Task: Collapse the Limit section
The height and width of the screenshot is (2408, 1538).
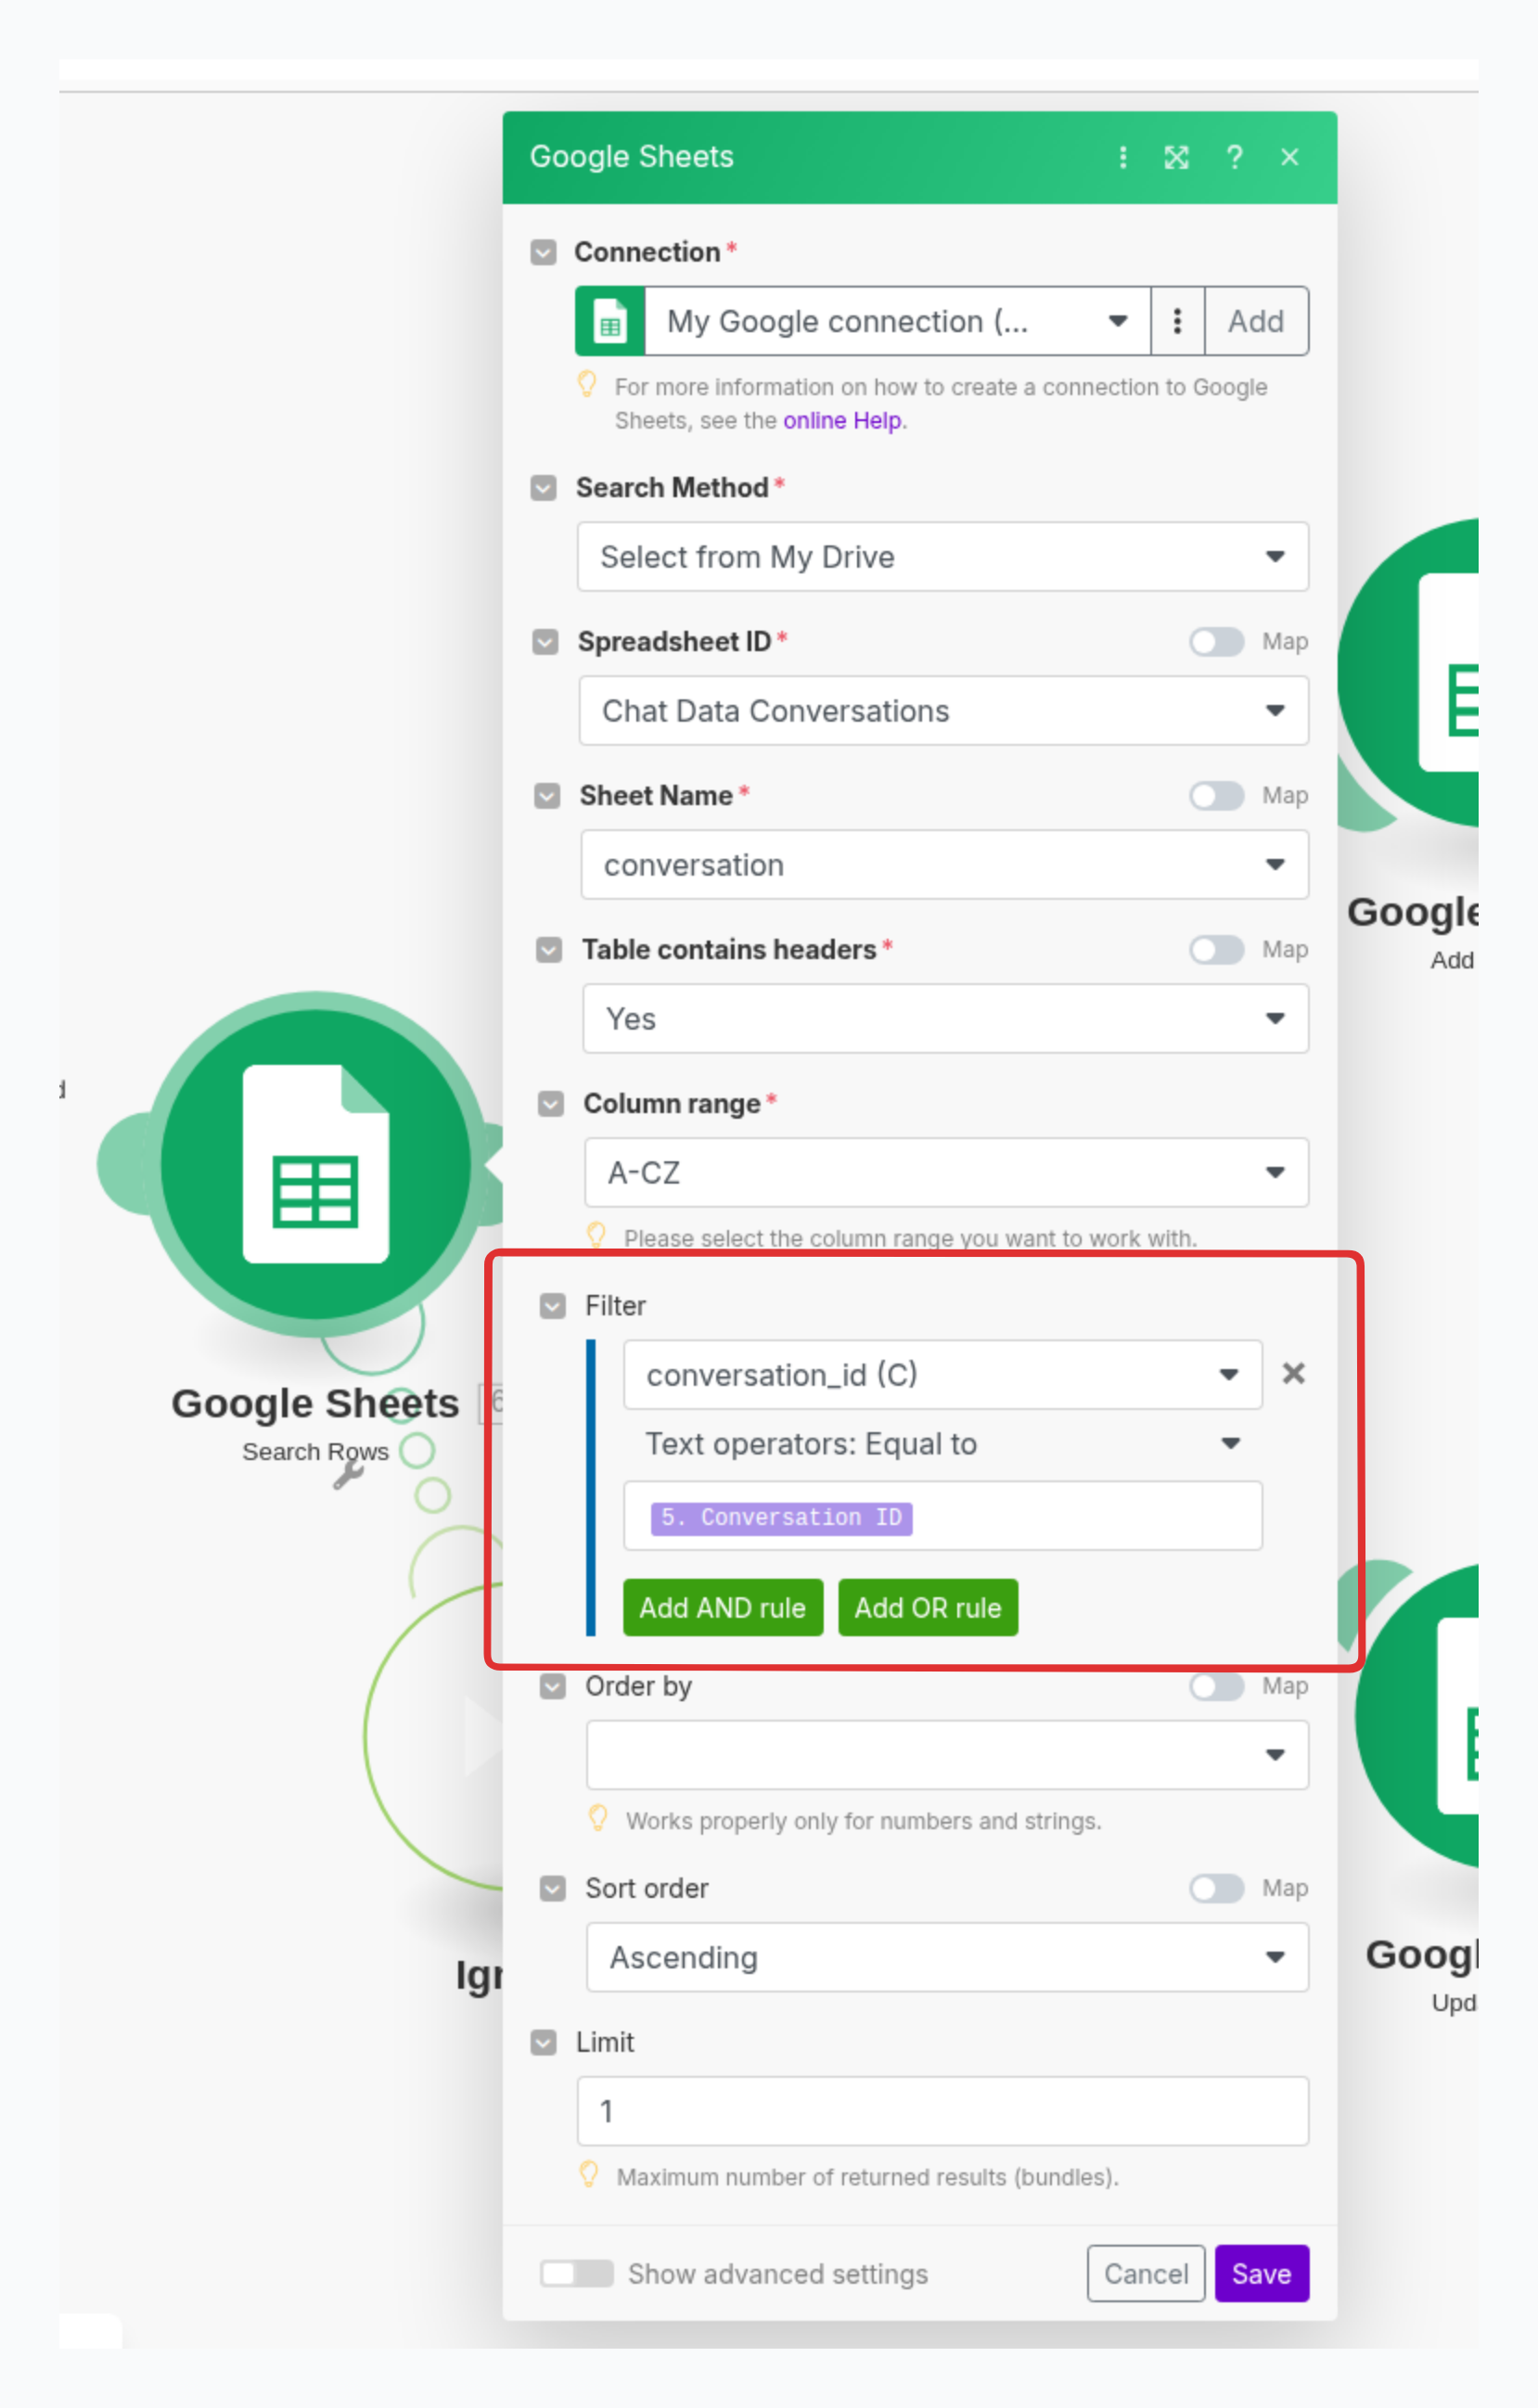Action: coord(543,2042)
